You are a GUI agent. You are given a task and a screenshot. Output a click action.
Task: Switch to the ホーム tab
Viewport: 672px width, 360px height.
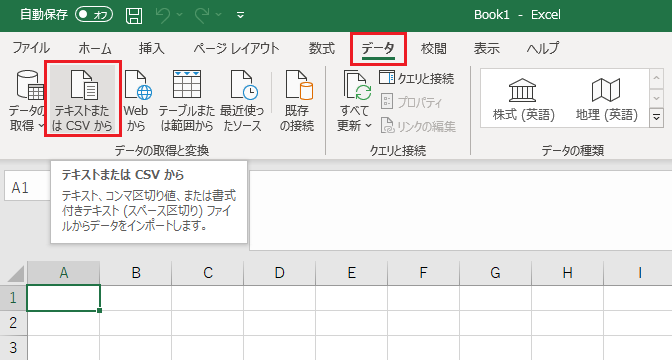coord(95,48)
